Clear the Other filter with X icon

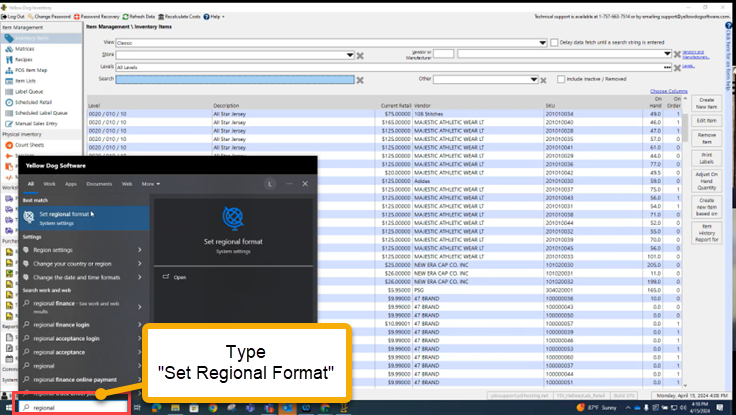pos(543,80)
